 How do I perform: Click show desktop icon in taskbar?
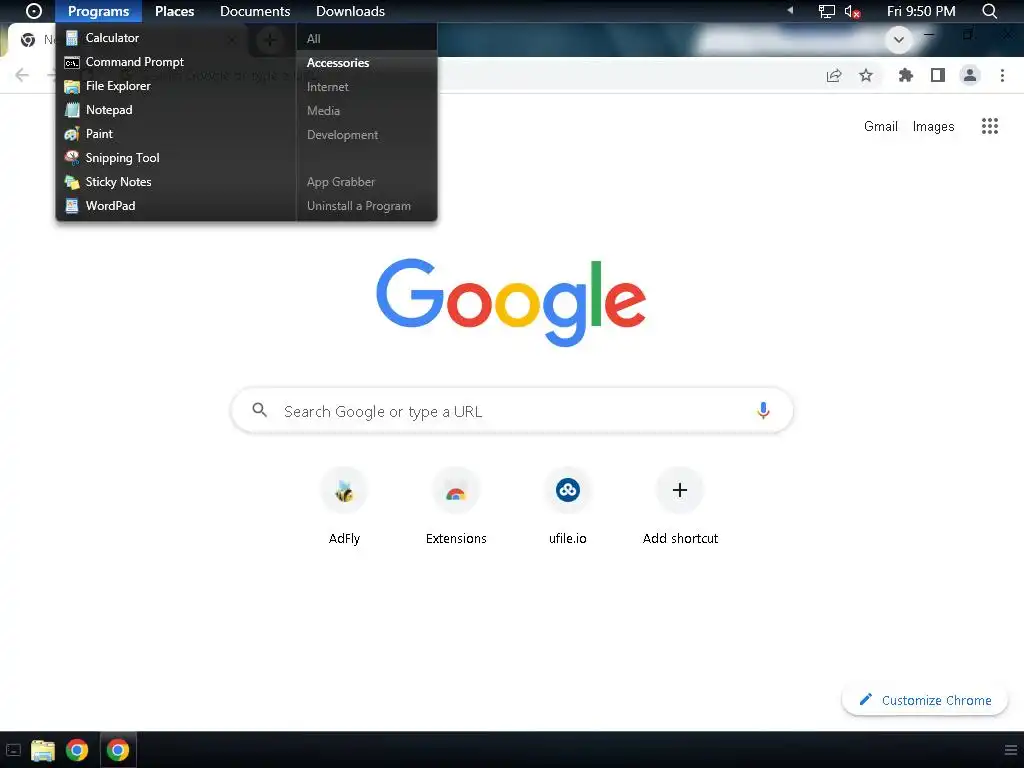coord(13,750)
